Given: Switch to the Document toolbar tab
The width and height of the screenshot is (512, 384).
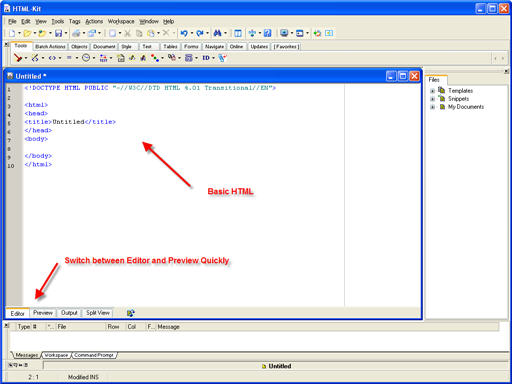Looking at the screenshot, I should [104, 47].
